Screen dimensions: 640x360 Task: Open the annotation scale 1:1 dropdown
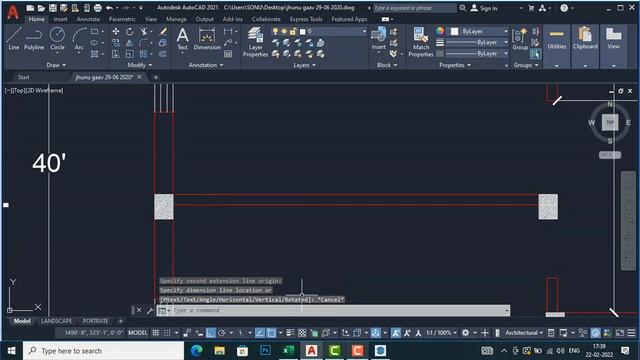[x=442, y=333]
